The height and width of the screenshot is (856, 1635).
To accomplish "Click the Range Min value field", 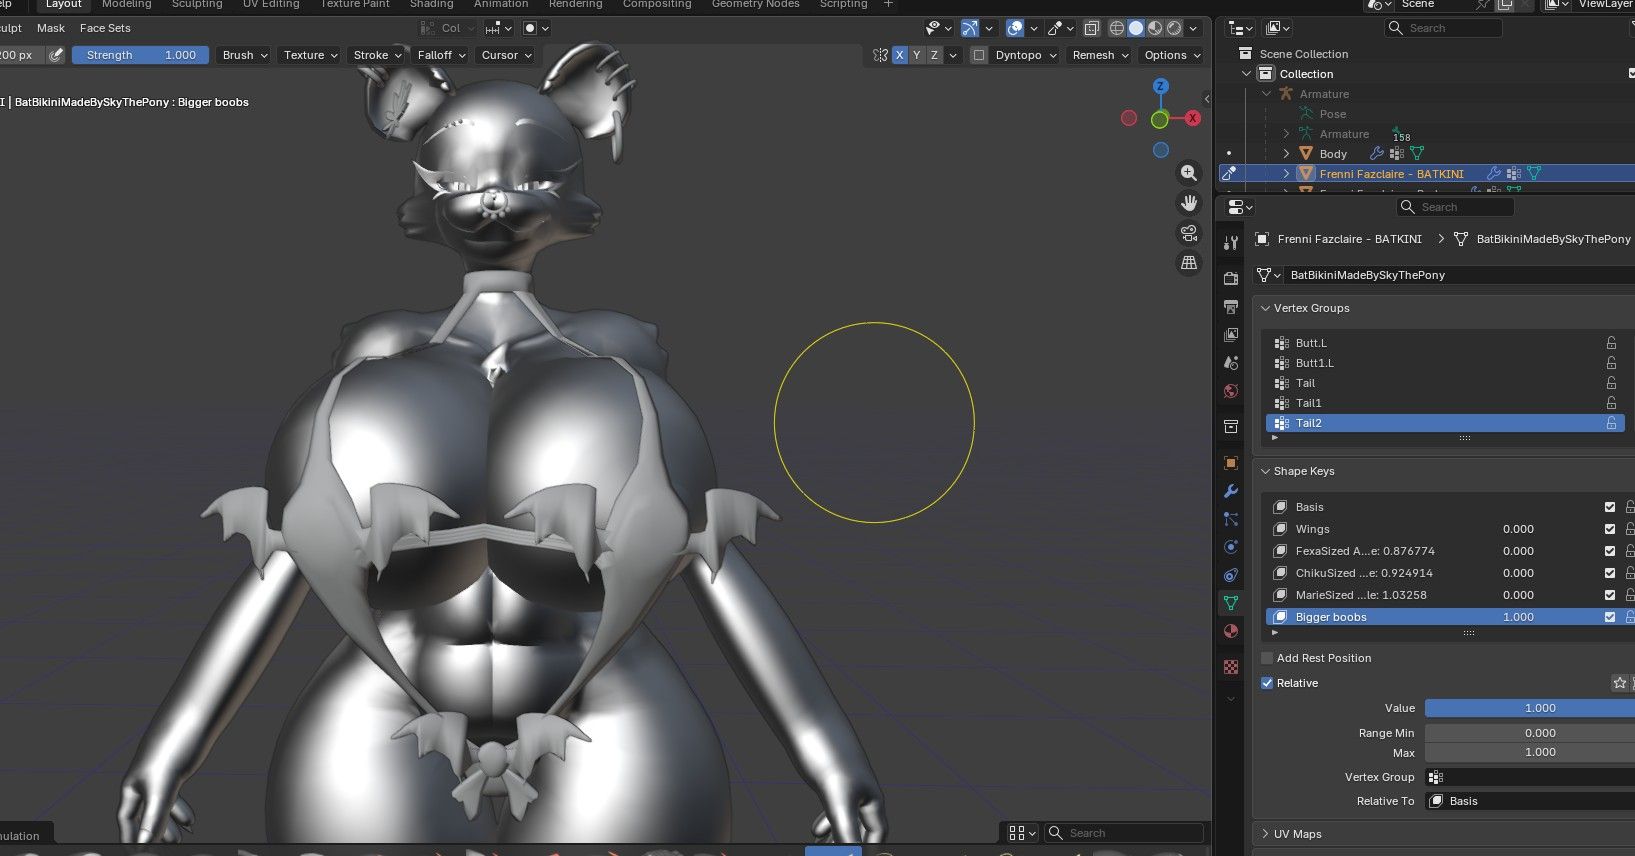I will click(x=1530, y=733).
